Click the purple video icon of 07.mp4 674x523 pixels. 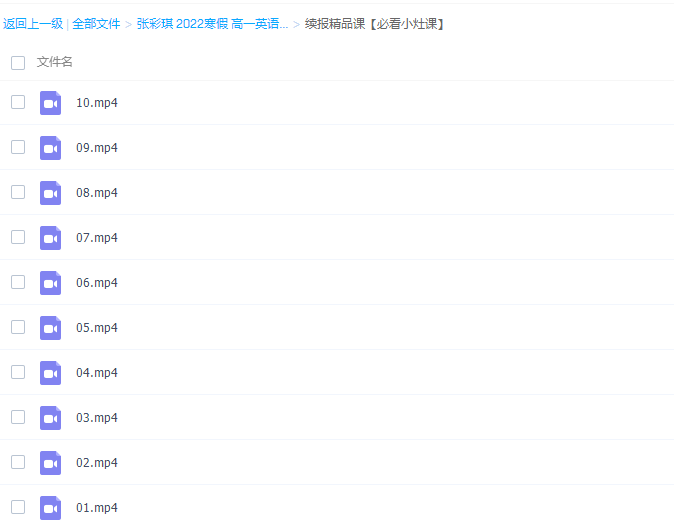tap(50, 238)
